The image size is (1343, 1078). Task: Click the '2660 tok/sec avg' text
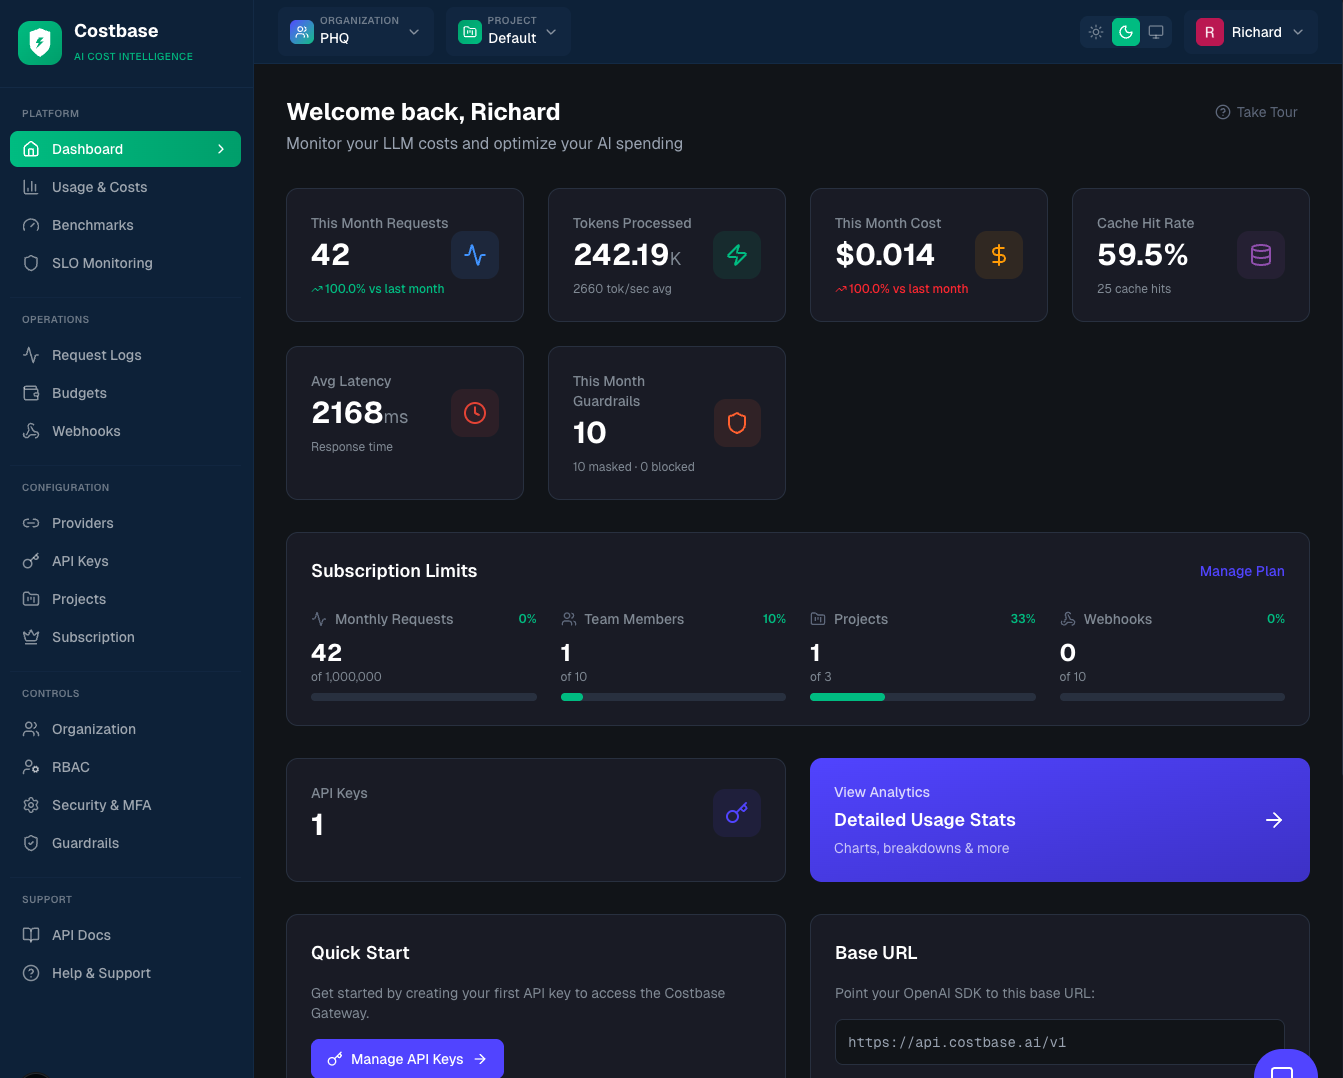pyautogui.click(x=622, y=289)
